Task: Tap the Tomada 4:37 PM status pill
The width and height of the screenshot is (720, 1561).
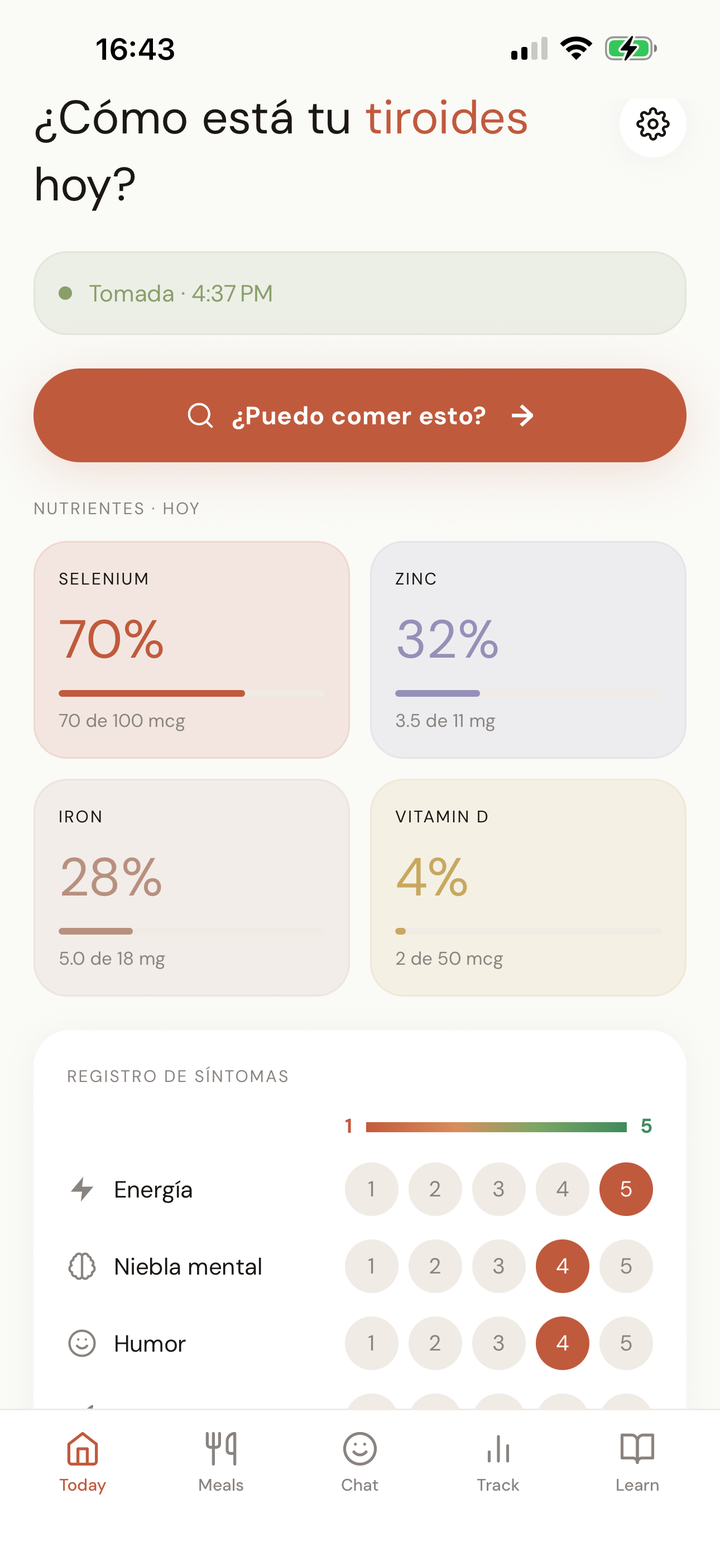Action: pos(360,293)
